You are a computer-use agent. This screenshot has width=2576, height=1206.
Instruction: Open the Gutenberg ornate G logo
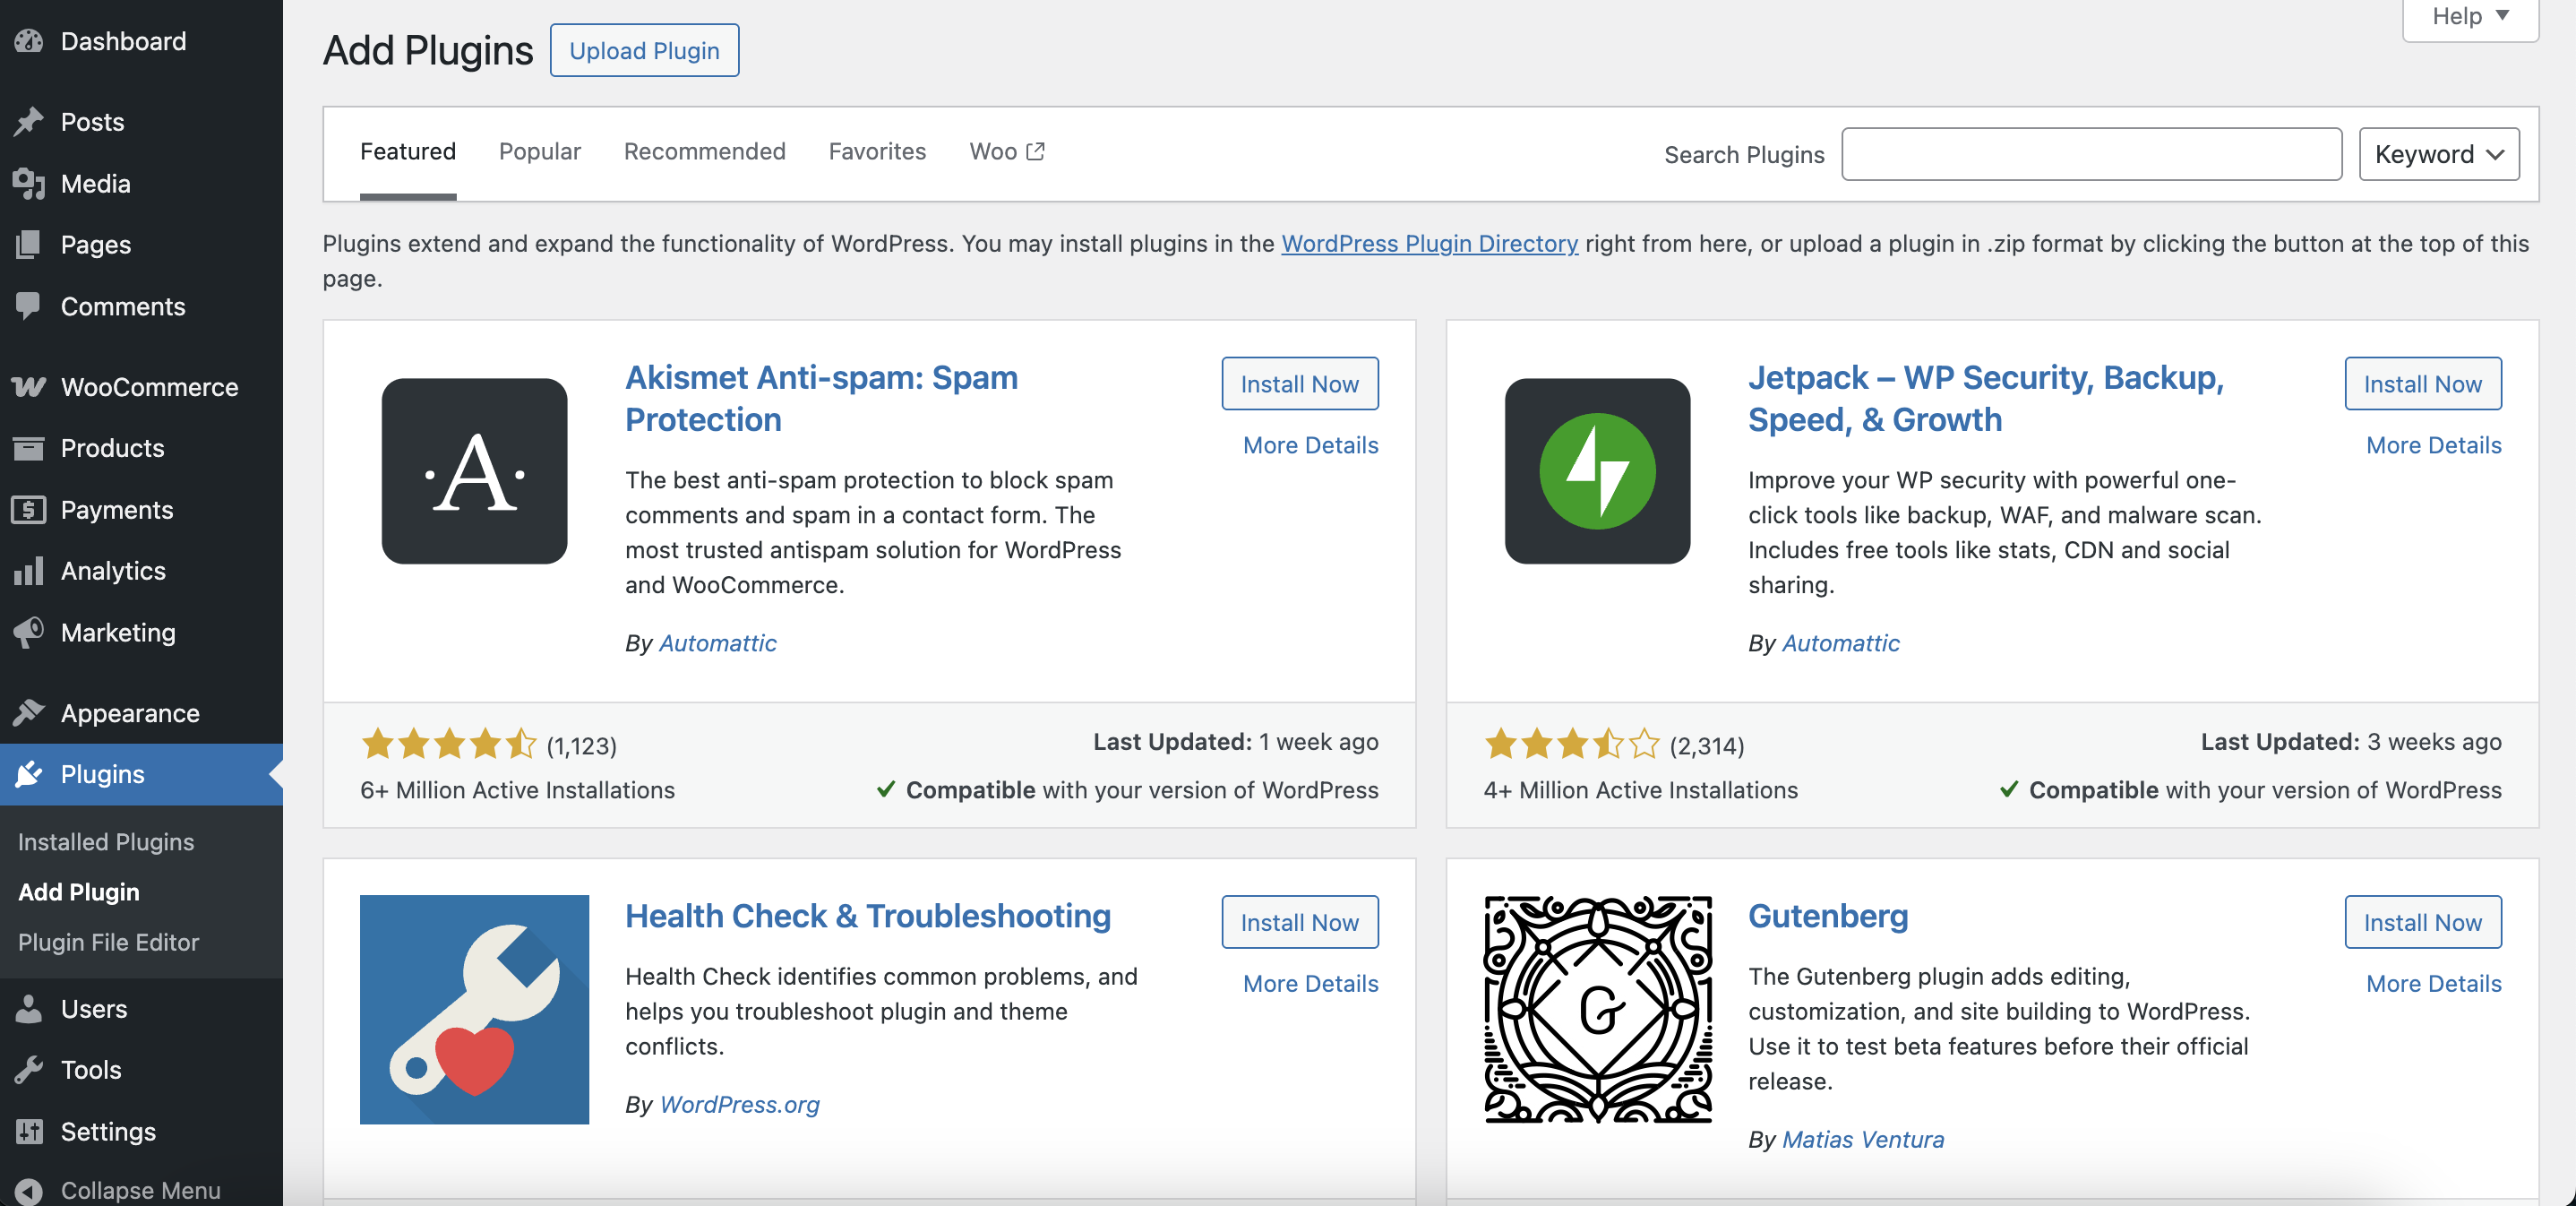pyautogui.click(x=1598, y=1010)
